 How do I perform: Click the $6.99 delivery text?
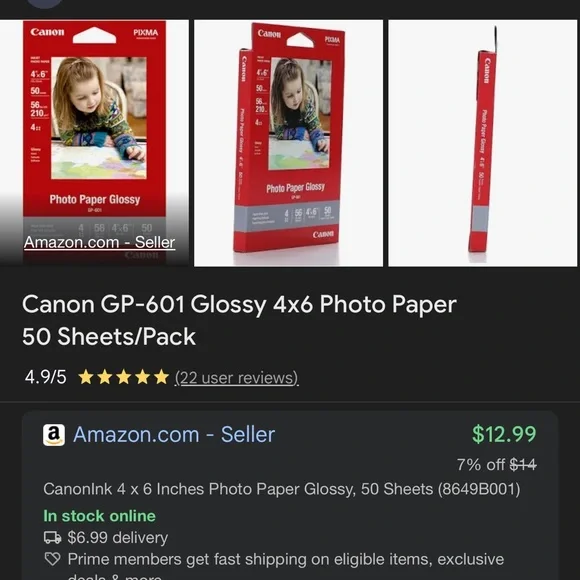click(x=118, y=537)
